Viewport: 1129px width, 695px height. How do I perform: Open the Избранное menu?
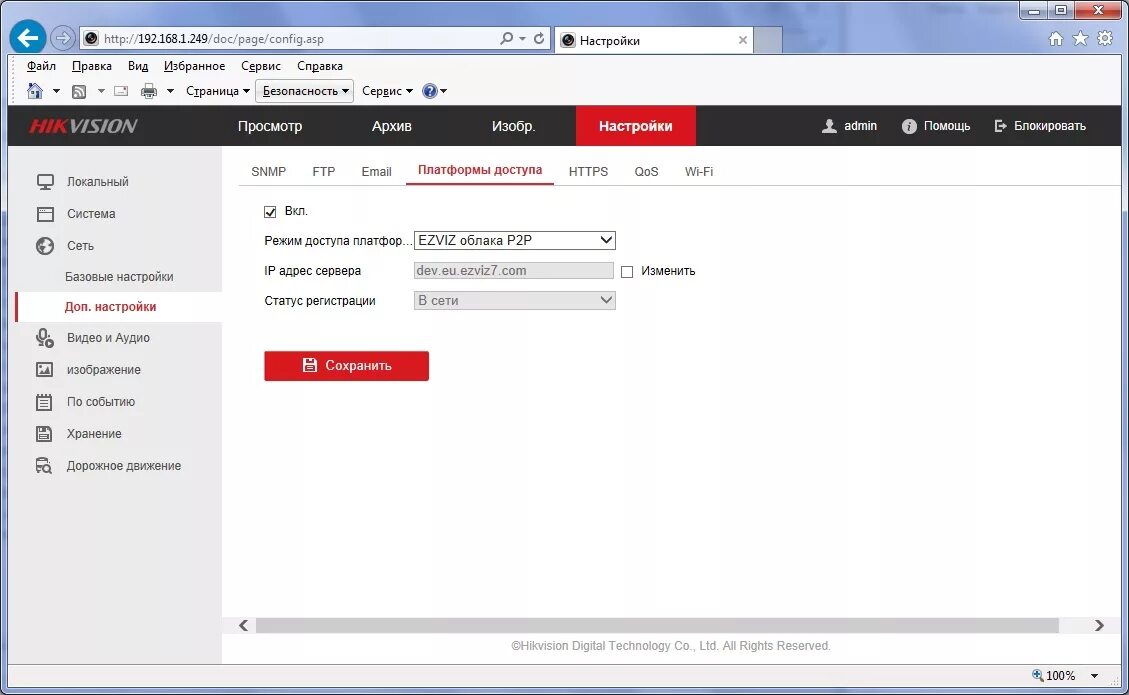[194, 66]
